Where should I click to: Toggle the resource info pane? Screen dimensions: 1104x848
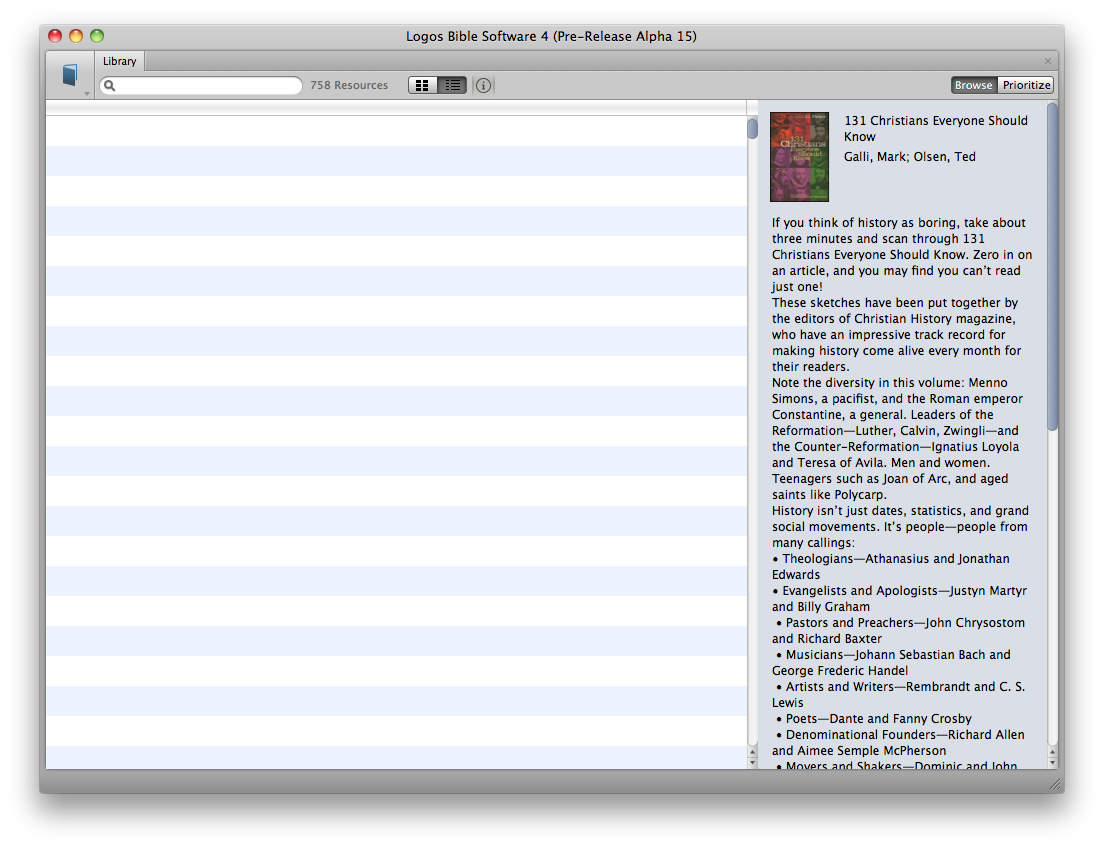coord(483,85)
